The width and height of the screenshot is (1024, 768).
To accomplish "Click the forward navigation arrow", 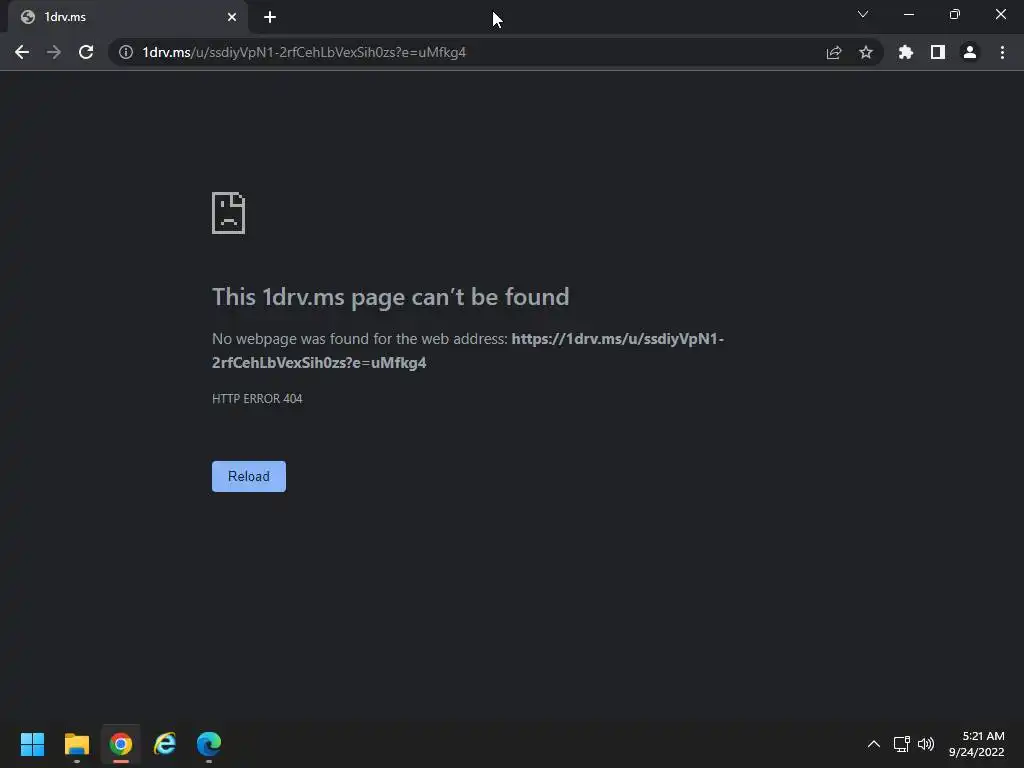I will click(54, 52).
